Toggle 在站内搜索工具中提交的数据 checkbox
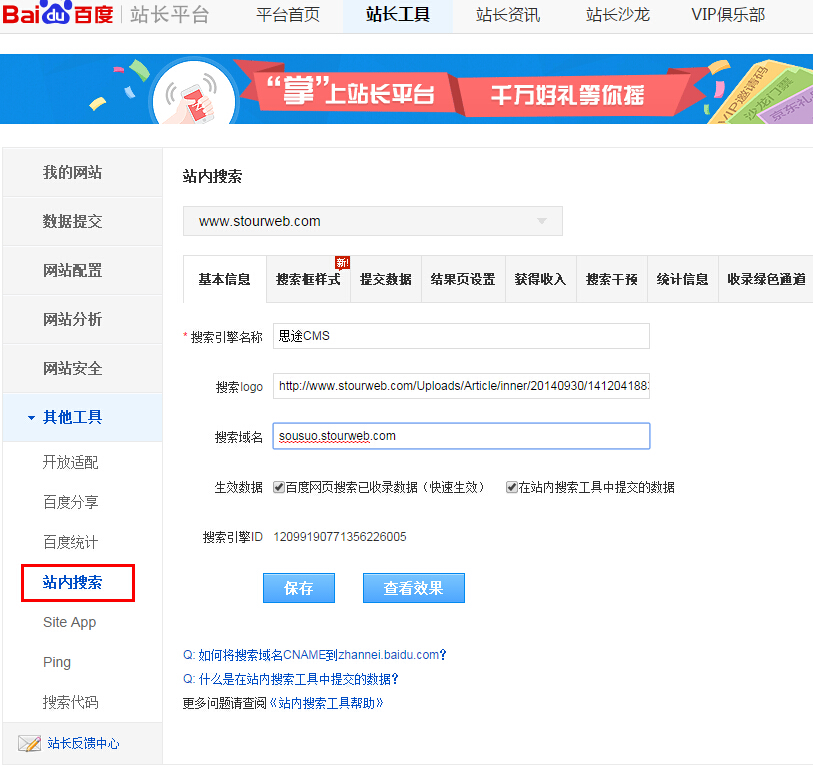This screenshot has height=774, width=813. pos(512,488)
